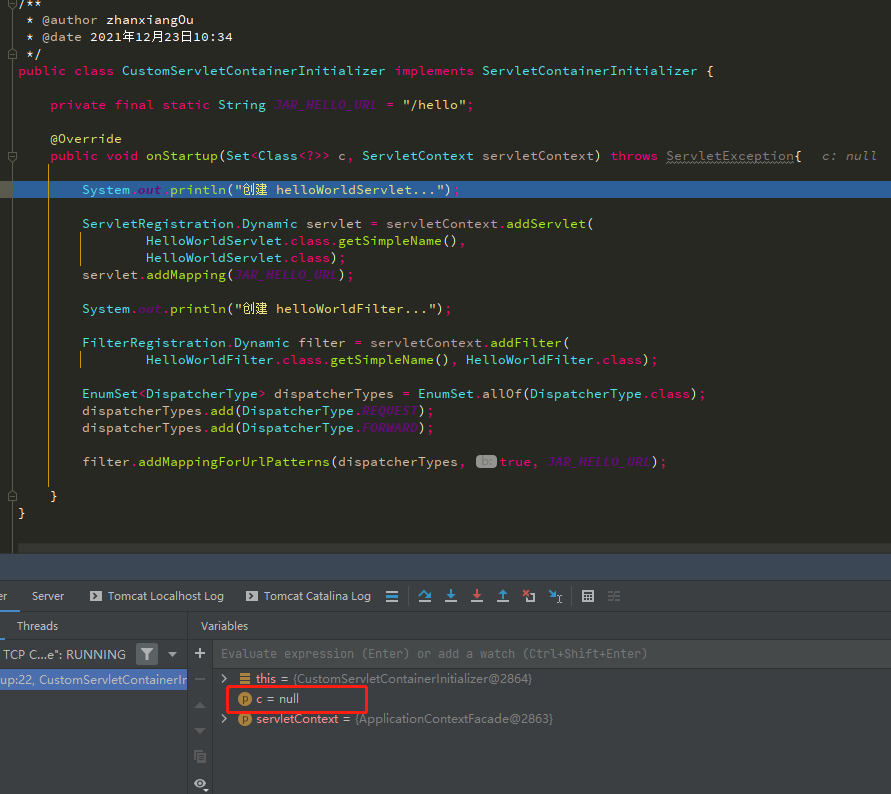Click the editor horizontal scrollbar

454,548
